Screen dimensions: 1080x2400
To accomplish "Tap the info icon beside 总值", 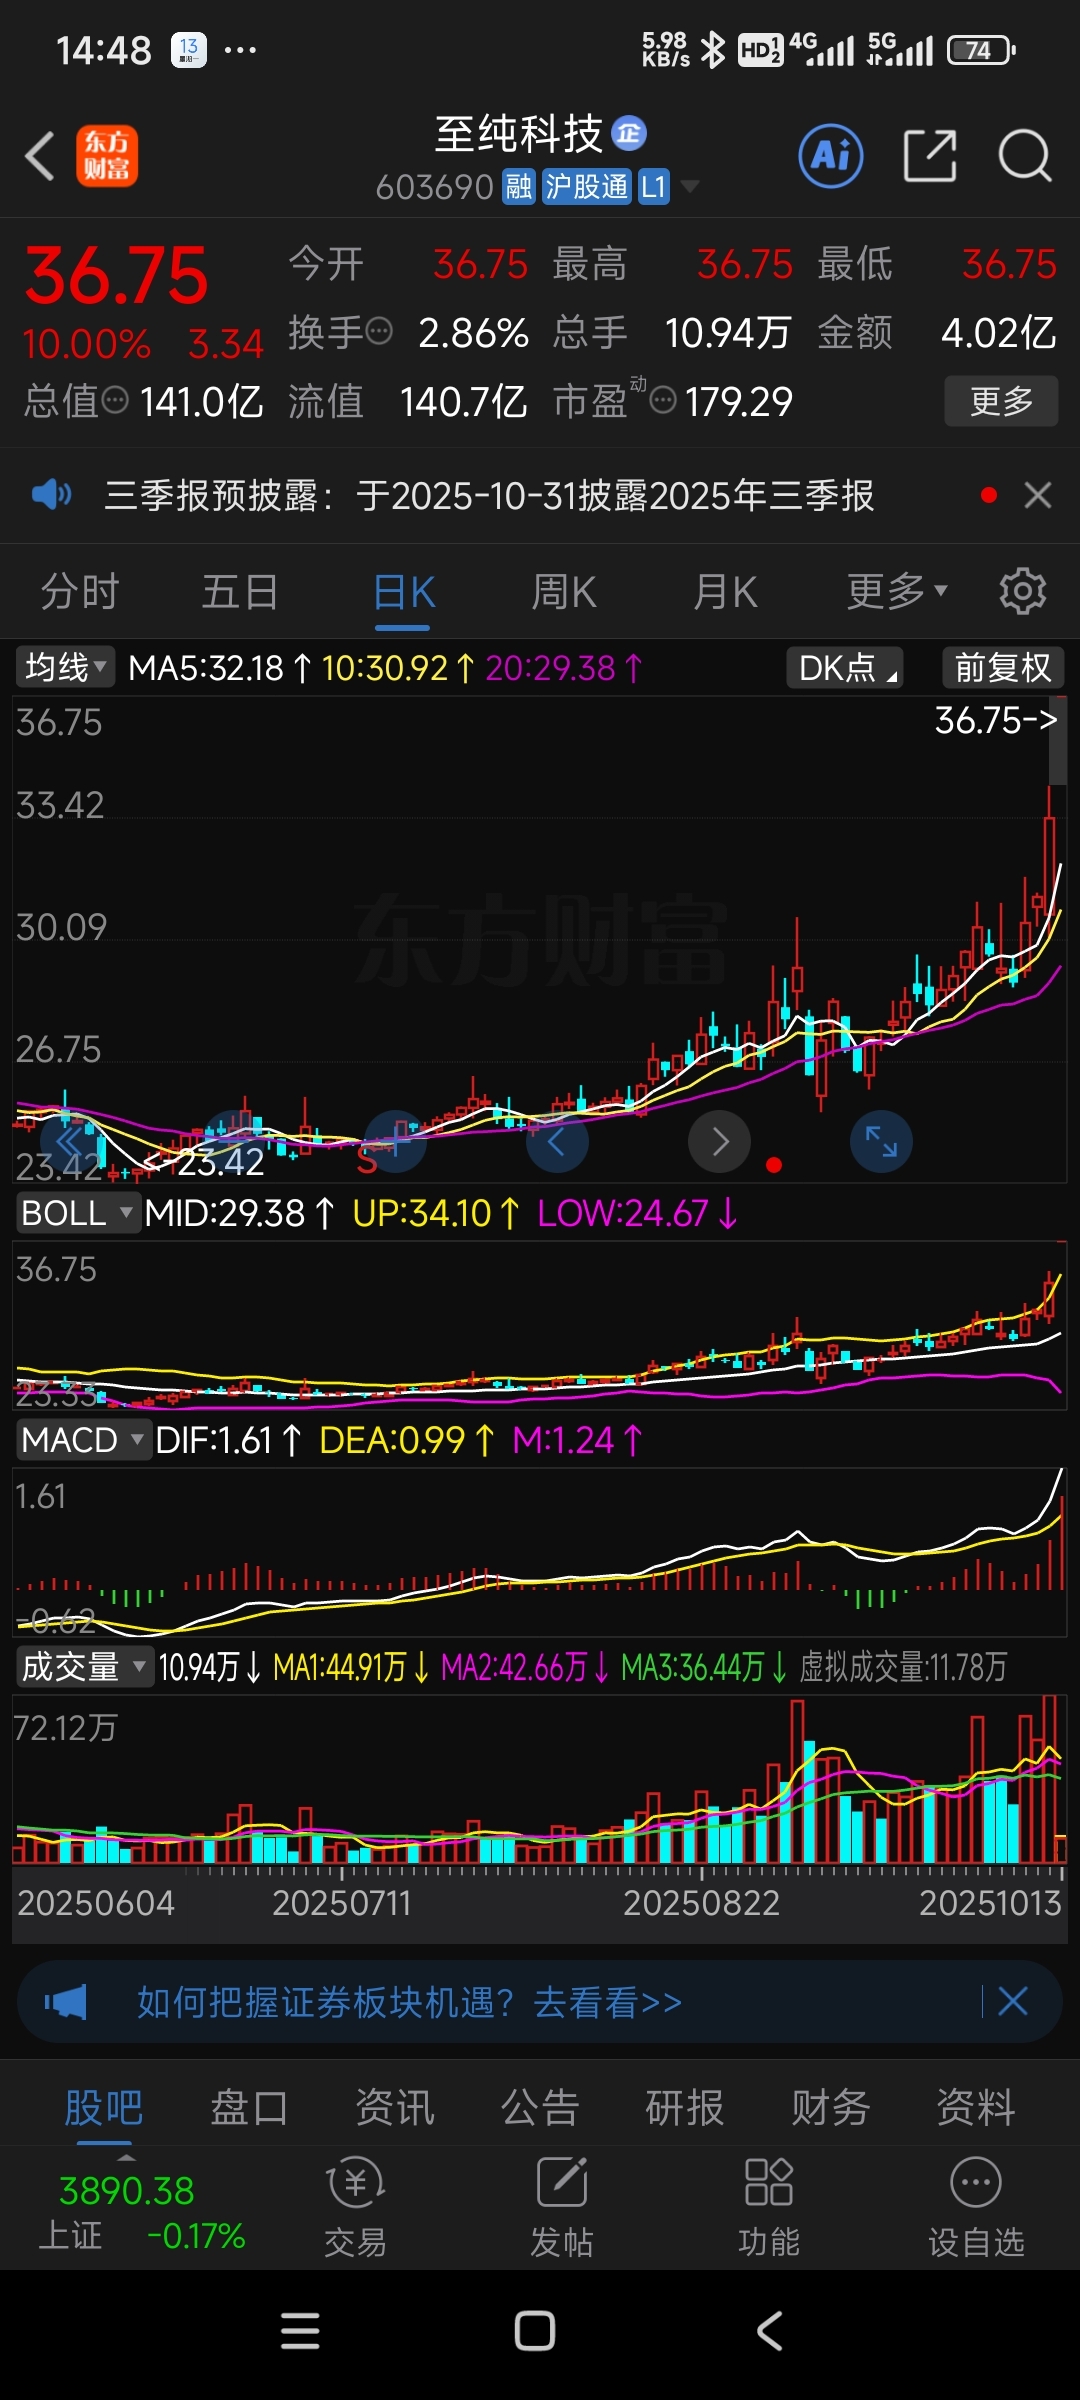I will [116, 400].
